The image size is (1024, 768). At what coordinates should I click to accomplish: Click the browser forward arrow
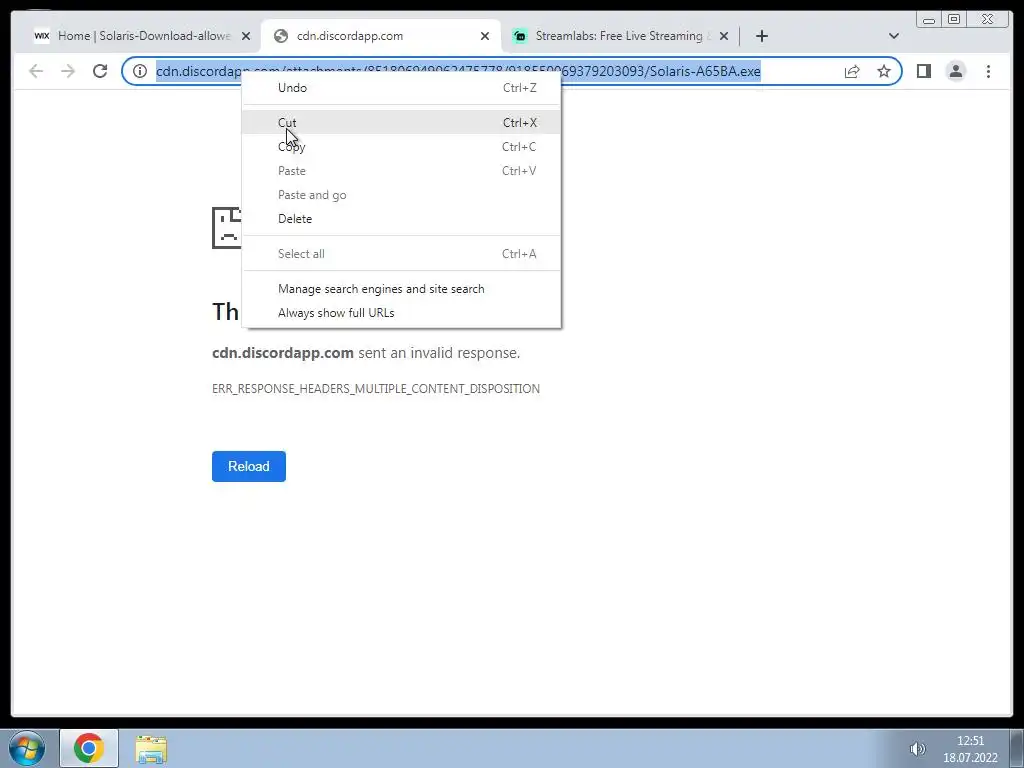pos(68,71)
